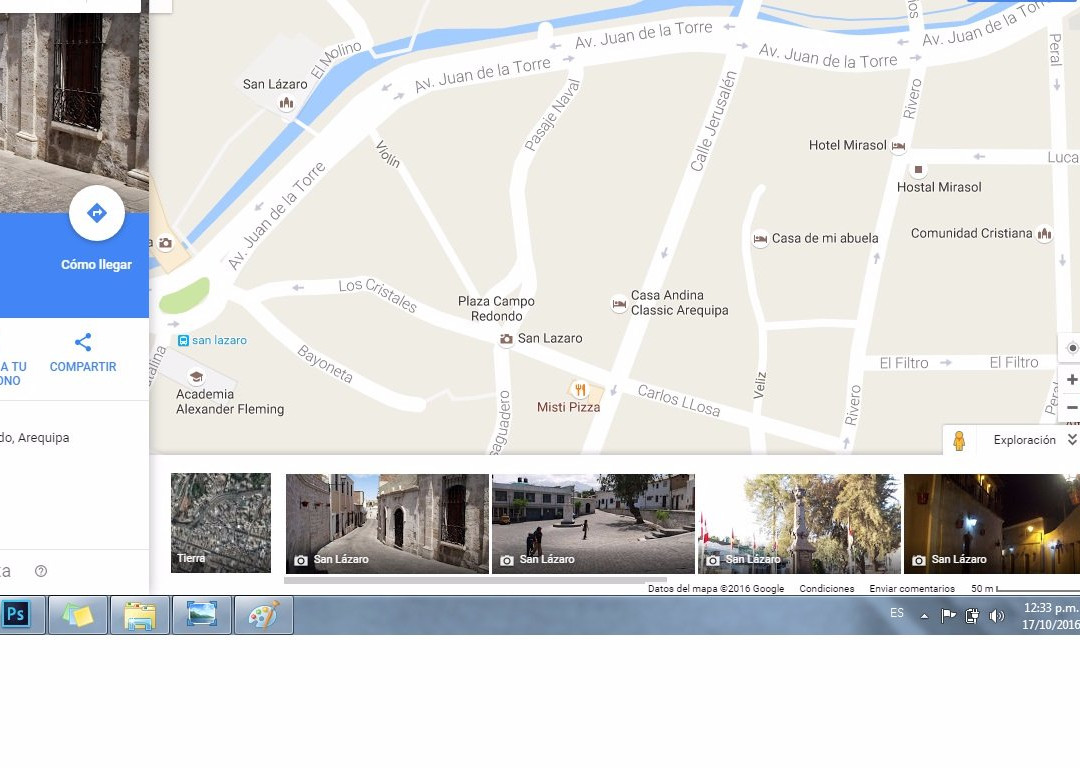The width and height of the screenshot is (1080, 768).
Task: Mute sound via taskbar volume icon
Action: coord(997,616)
